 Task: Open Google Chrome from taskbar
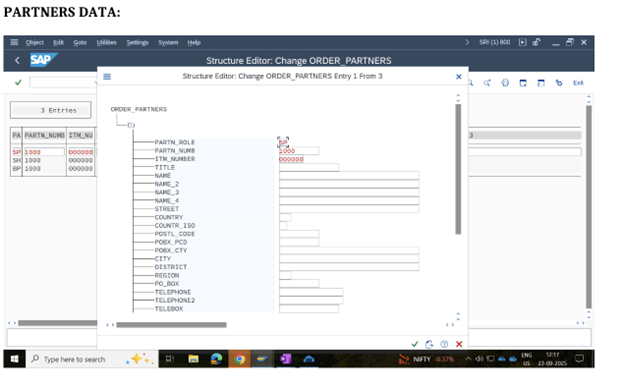[x=239, y=359]
